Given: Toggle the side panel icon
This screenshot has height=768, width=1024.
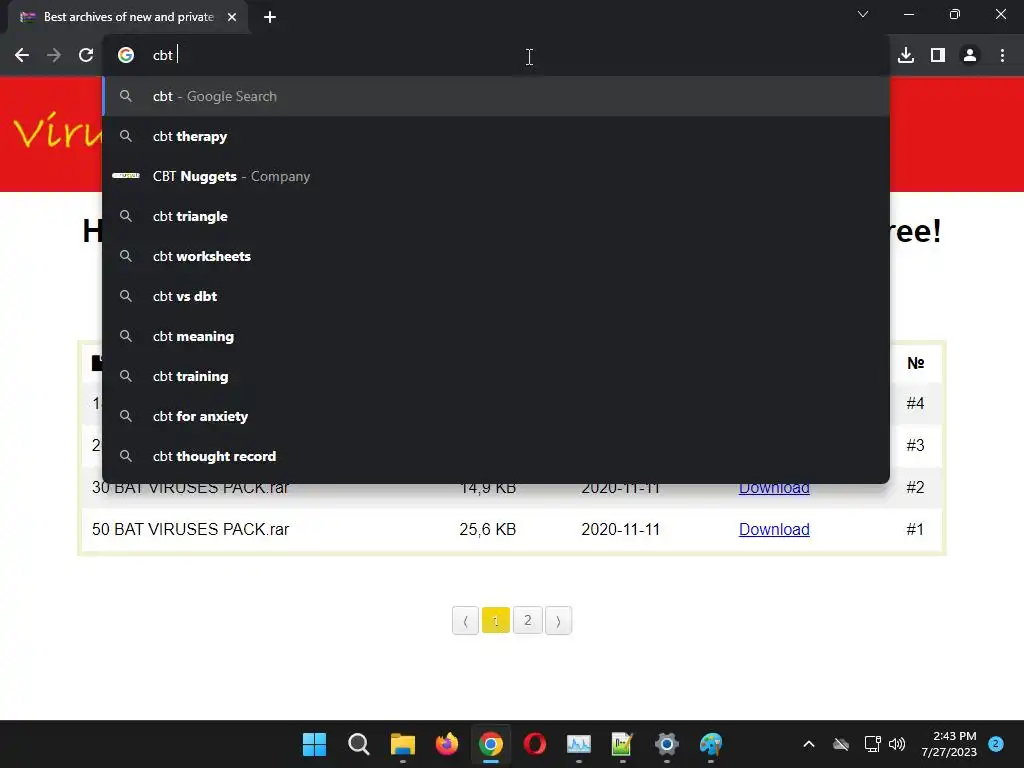Looking at the screenshot, I should point(938,56).
